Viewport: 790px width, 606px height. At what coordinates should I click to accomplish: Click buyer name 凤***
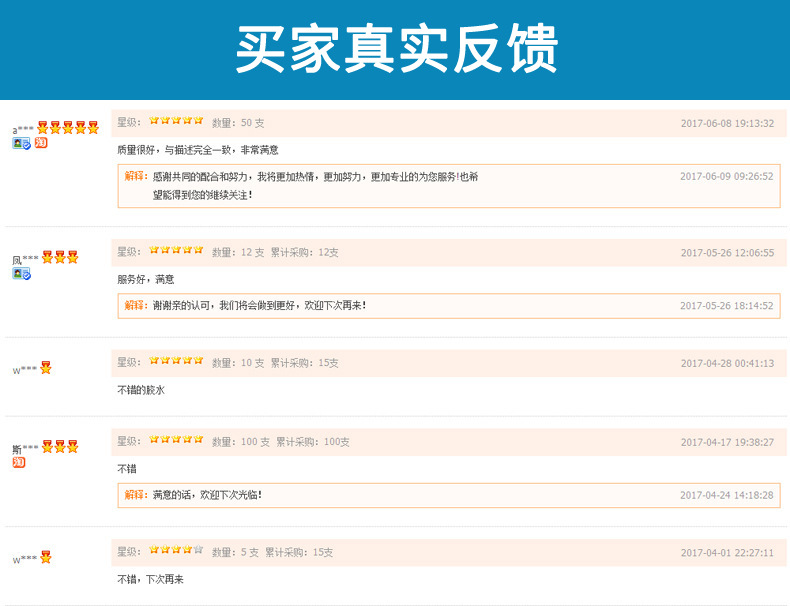click(25, 259)
